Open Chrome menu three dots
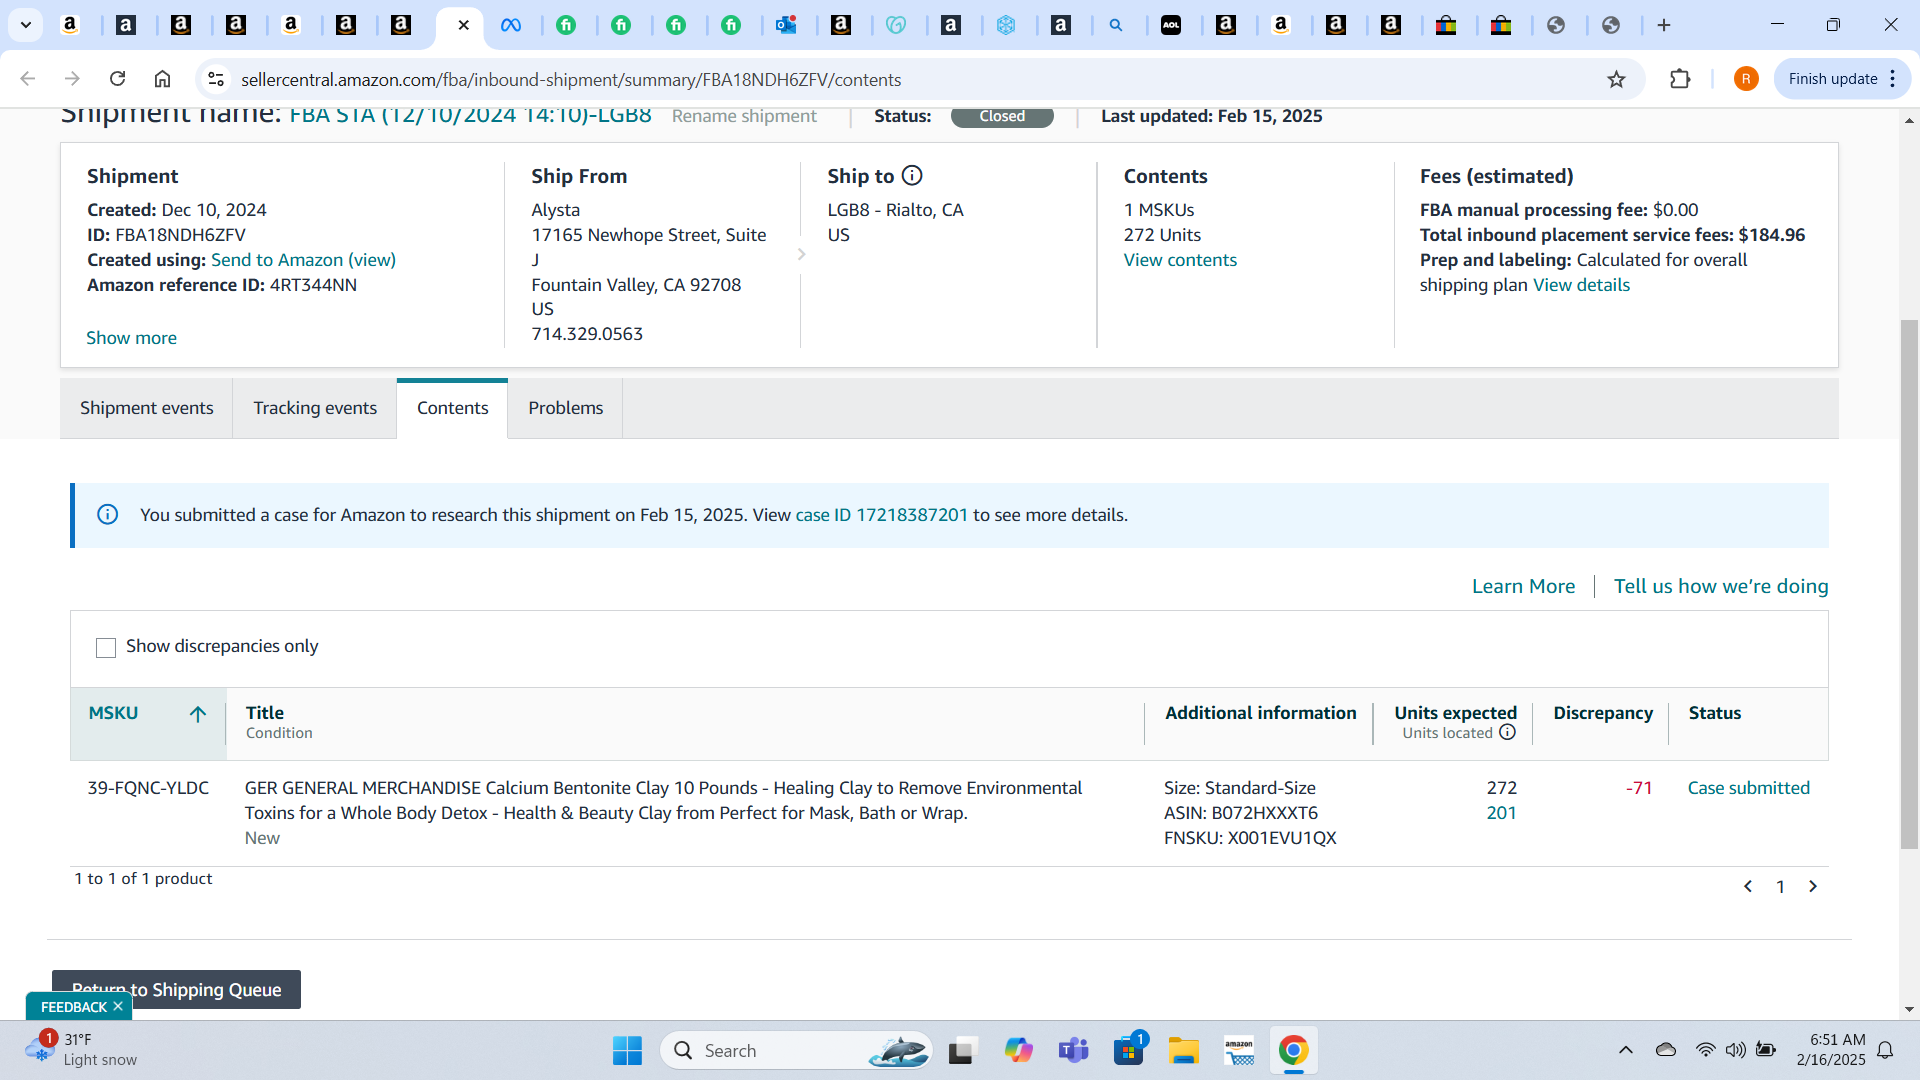The image size is (1920, 1080). click(1893, 79)
